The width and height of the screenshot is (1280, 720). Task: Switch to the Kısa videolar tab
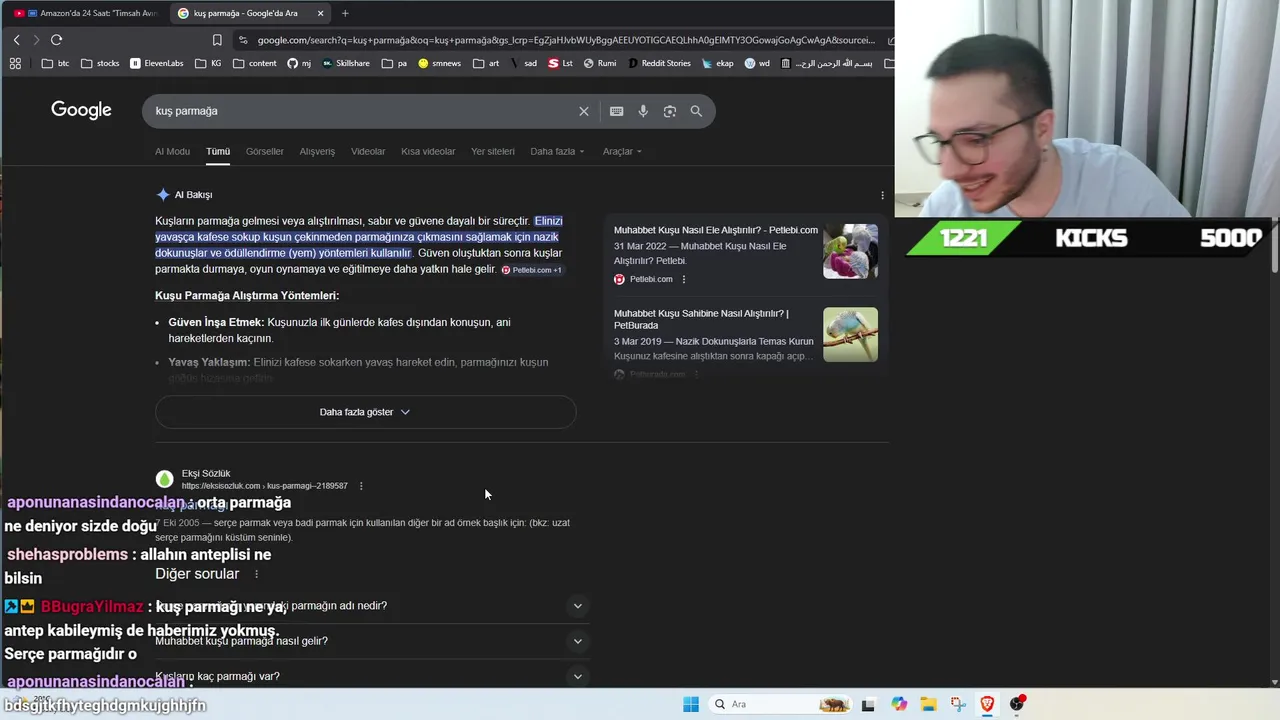(x=428, y=152)
